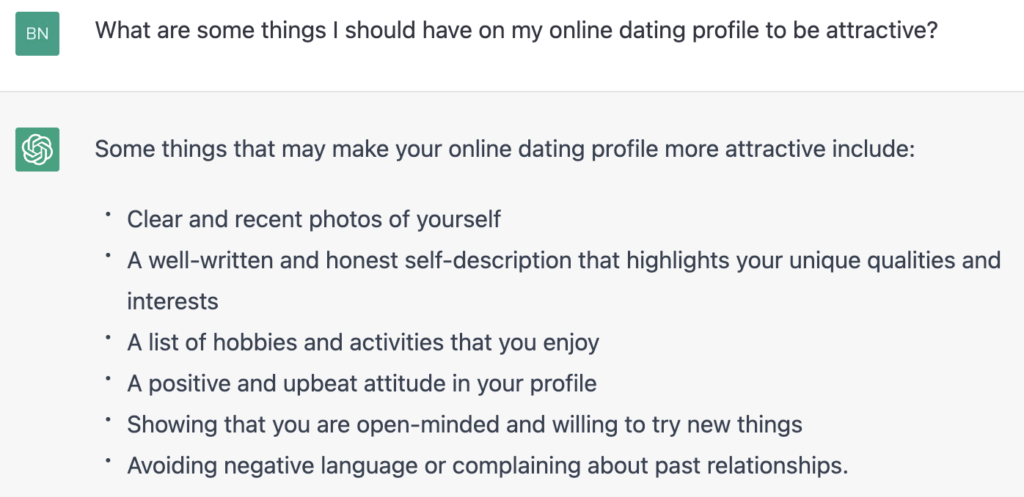1024x497 pixels.
Task: Select the 'Clear and recent photos' bullet item
Action: coord(313,219)
